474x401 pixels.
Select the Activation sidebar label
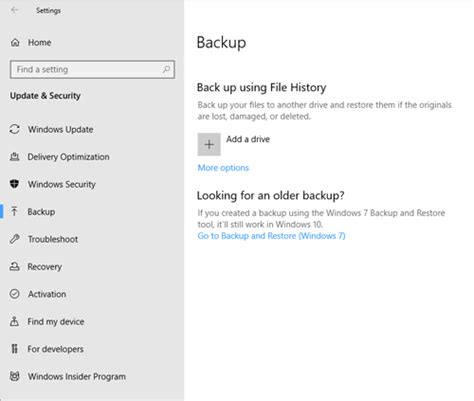[47, 294]
